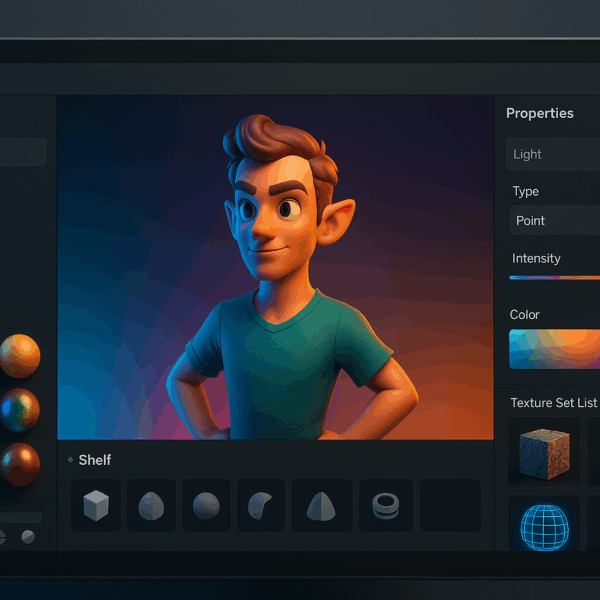Select the cube shape in the Shelf

pos(96,505)
